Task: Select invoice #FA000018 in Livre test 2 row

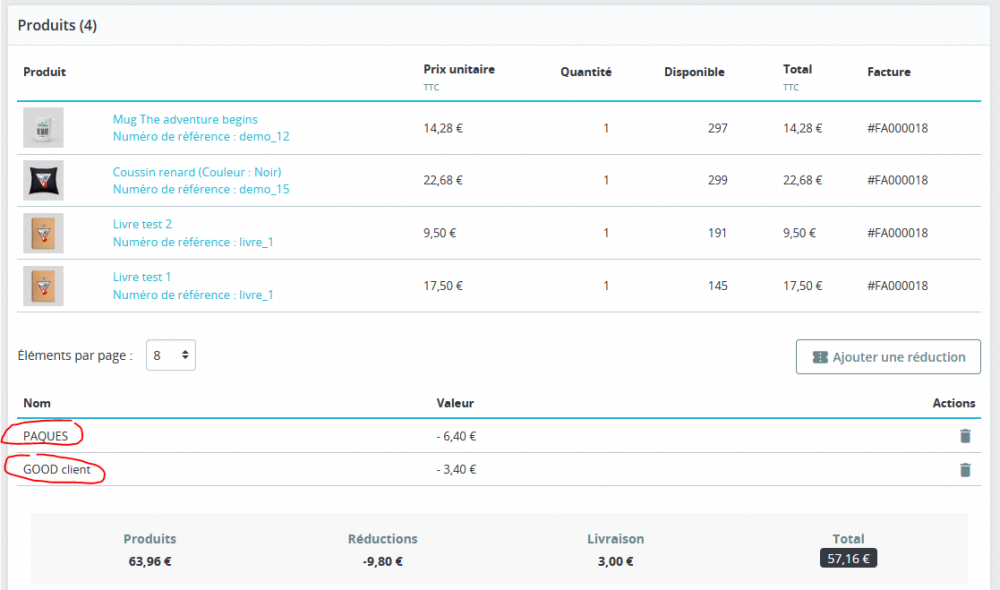Action: click(897, 233)
